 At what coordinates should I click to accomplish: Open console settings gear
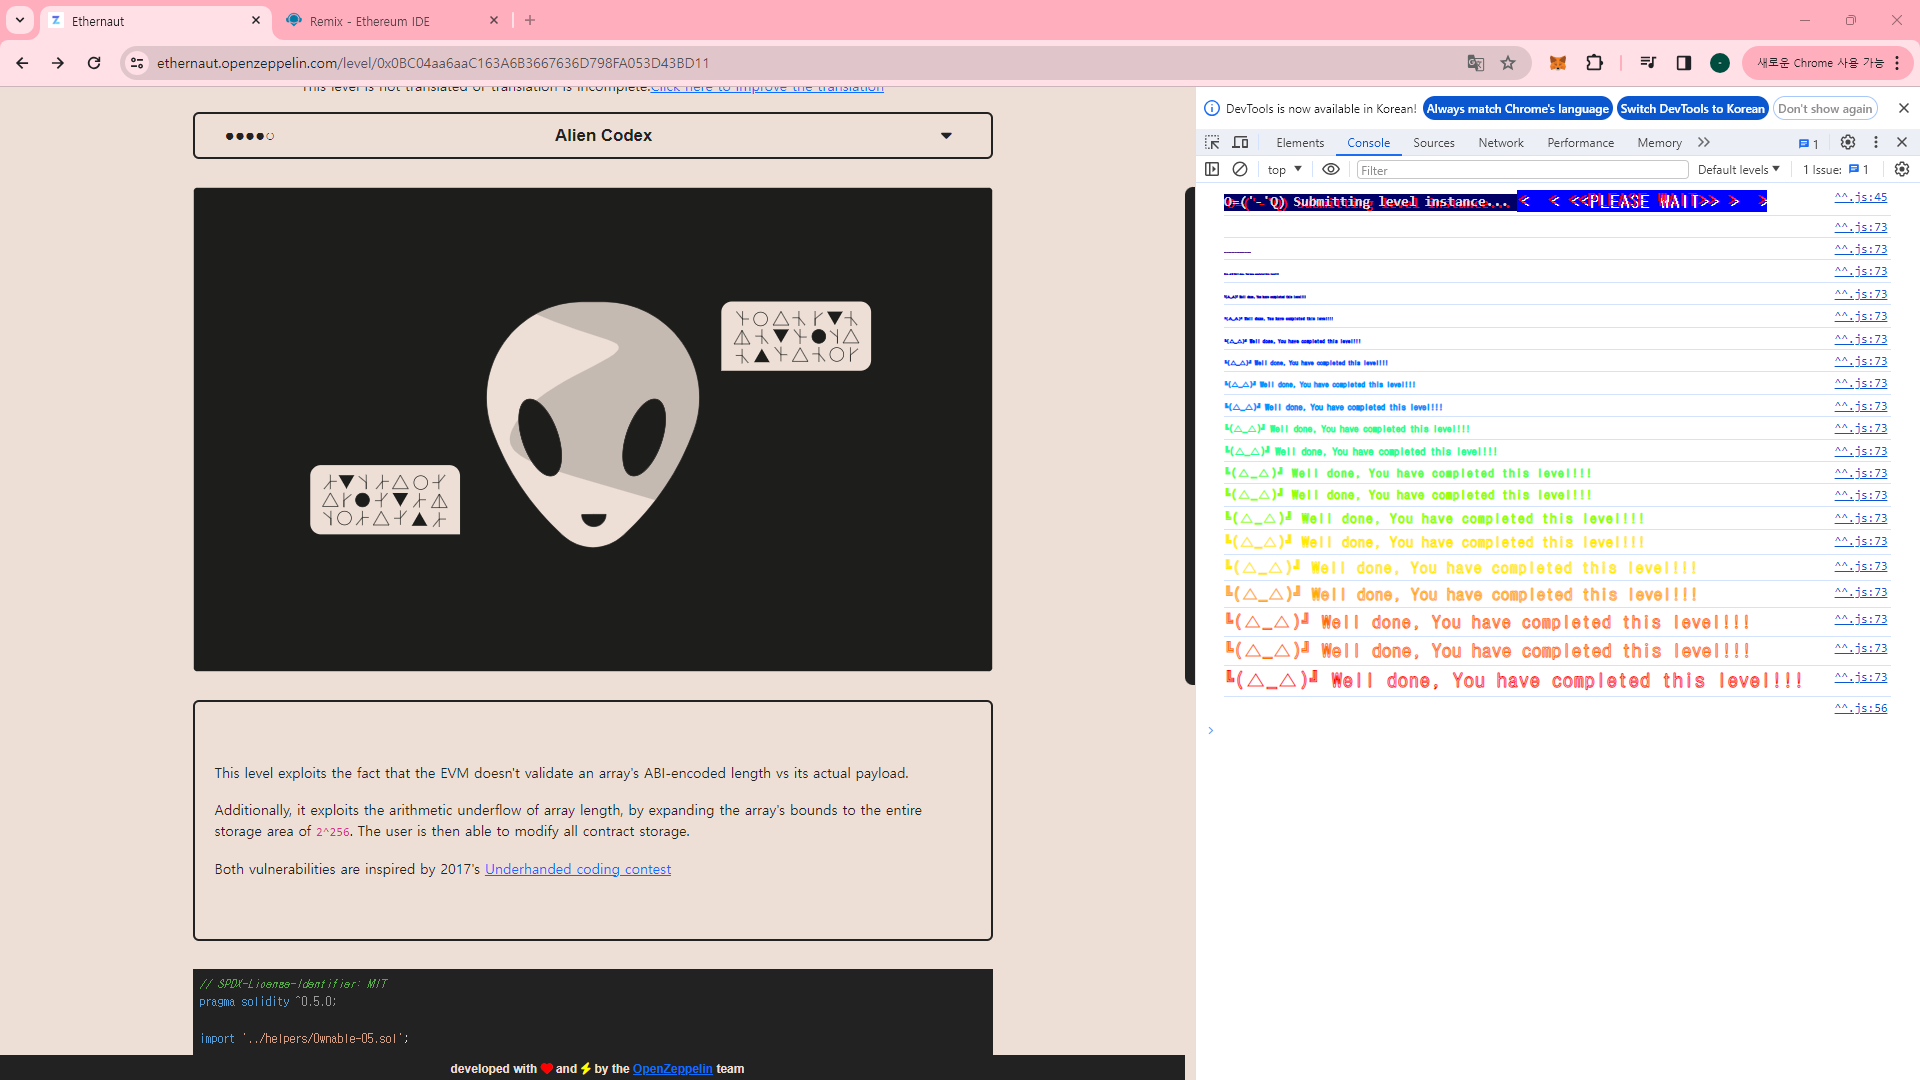pos(1902,169)
